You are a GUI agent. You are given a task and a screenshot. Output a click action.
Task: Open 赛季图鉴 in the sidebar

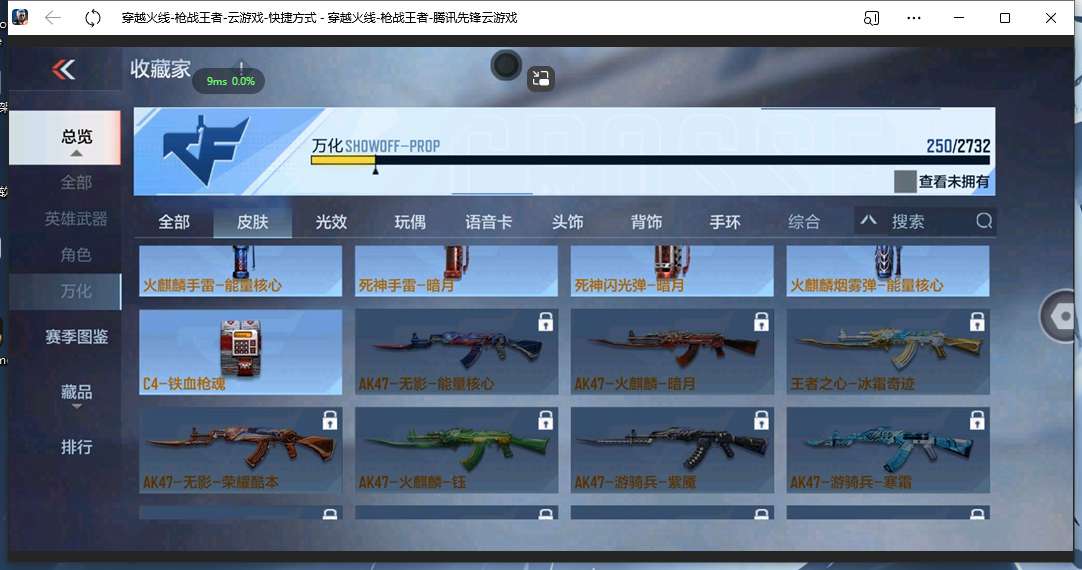(76, 337)
